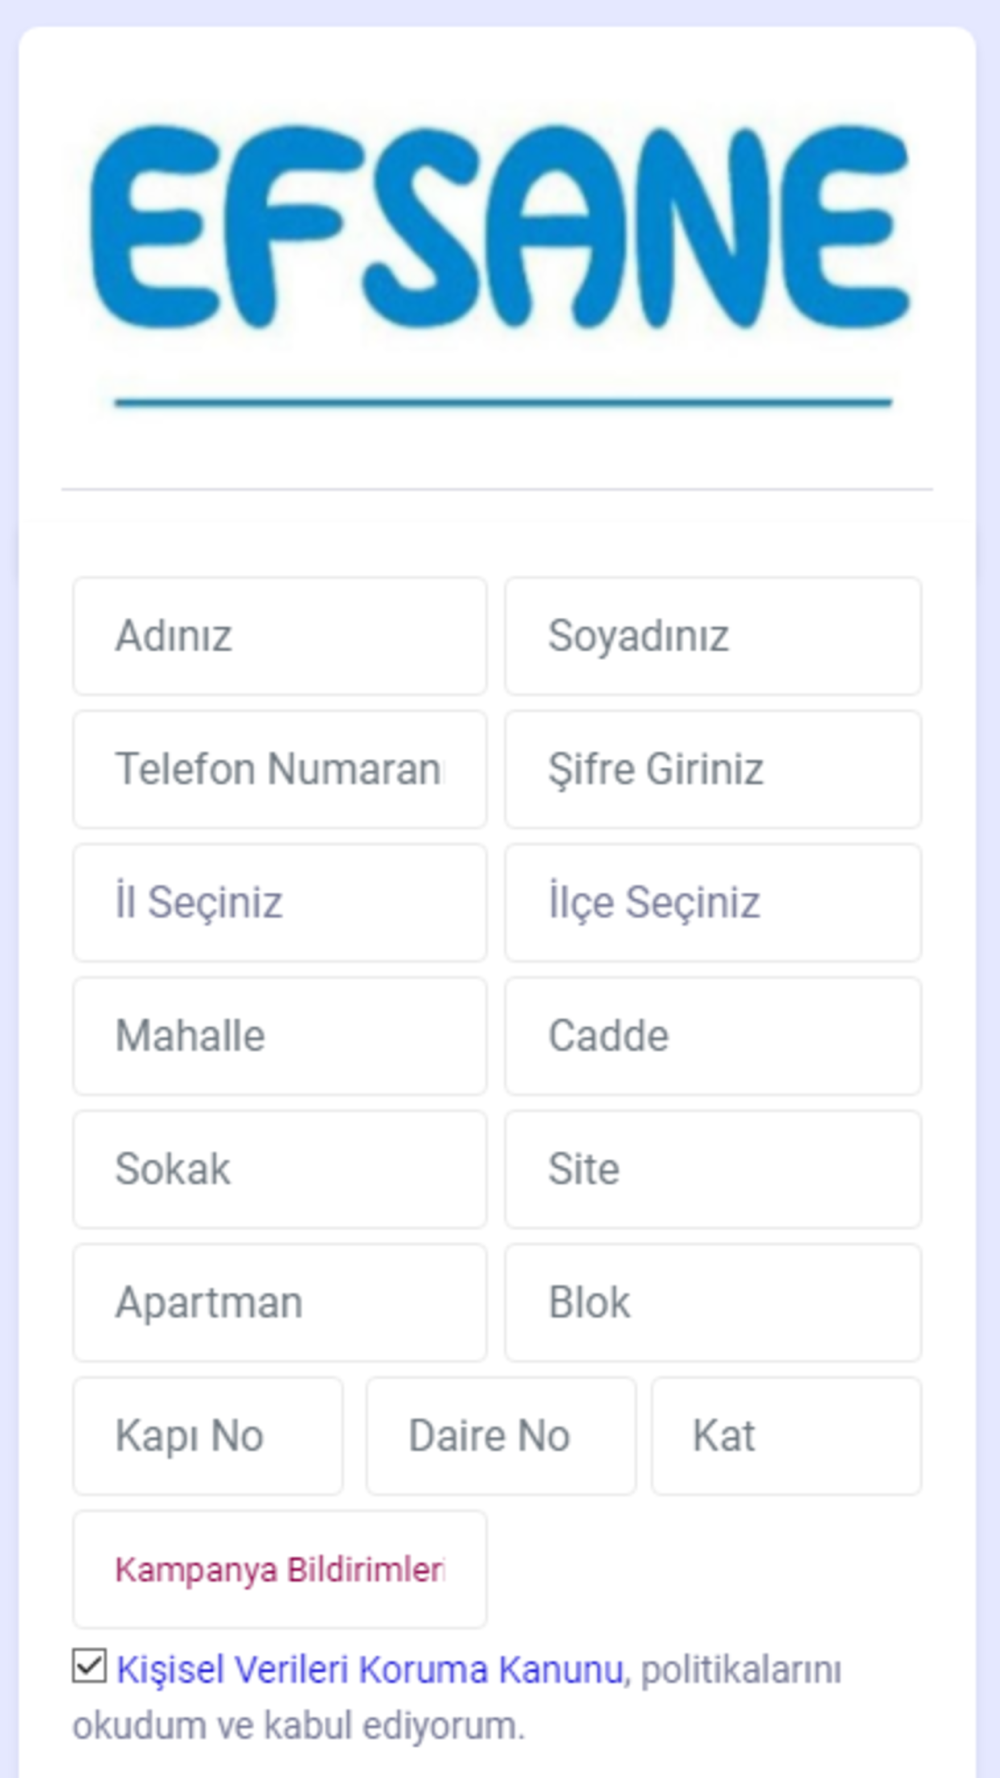This screenshot has width=1000, height=1778.
Task: Focus the Şifre Giriniz password field
Action: [x=713, y=769]
